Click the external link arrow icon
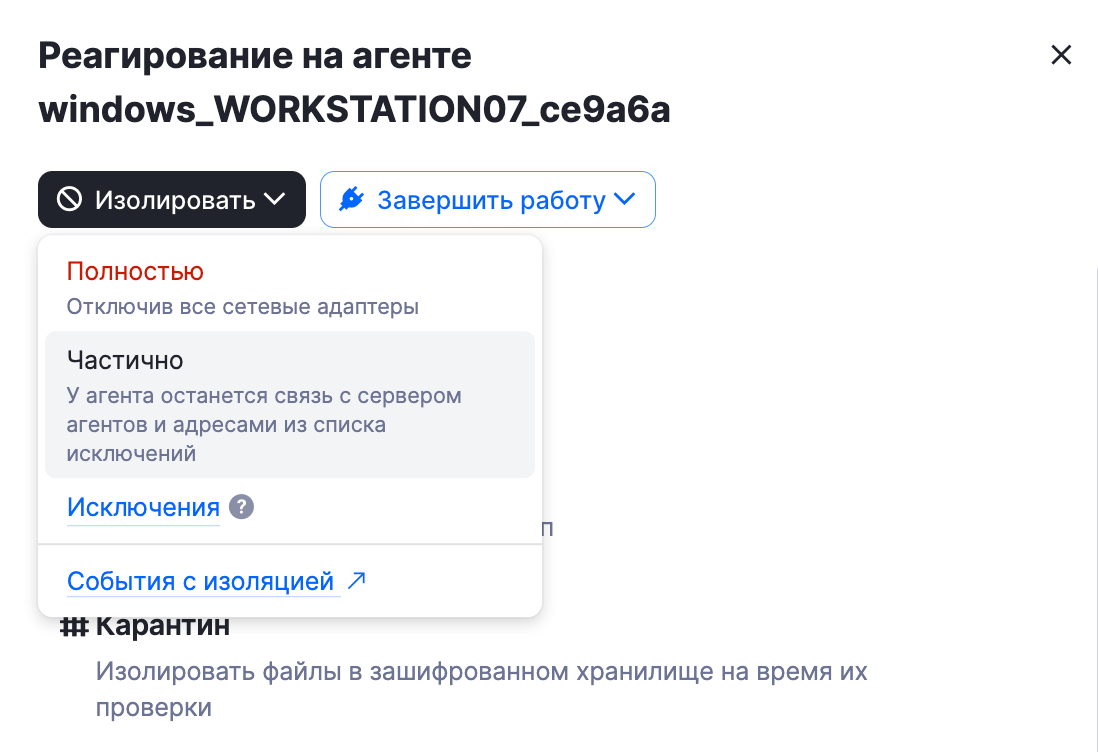1098x752 pixels. (x=356, y=580)
